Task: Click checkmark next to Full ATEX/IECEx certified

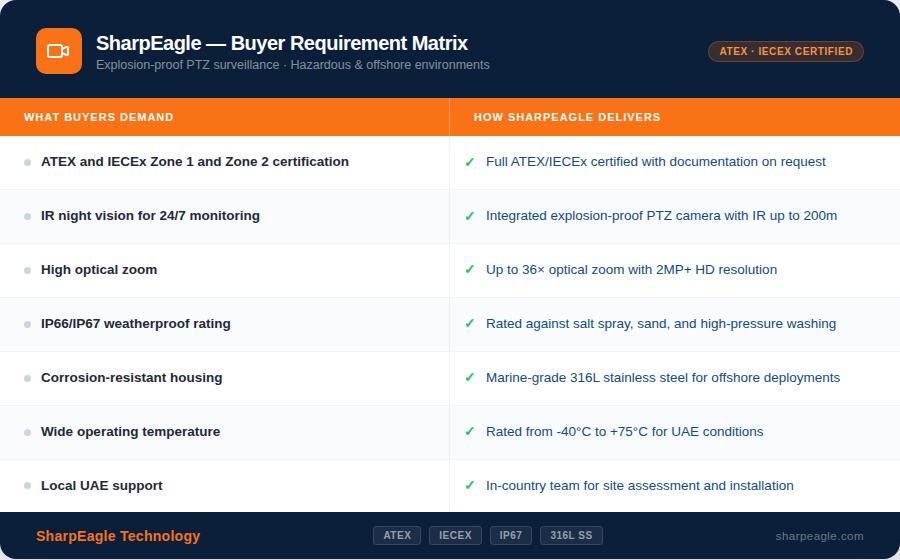Action: pyautogui.click(x=470, y=162)
